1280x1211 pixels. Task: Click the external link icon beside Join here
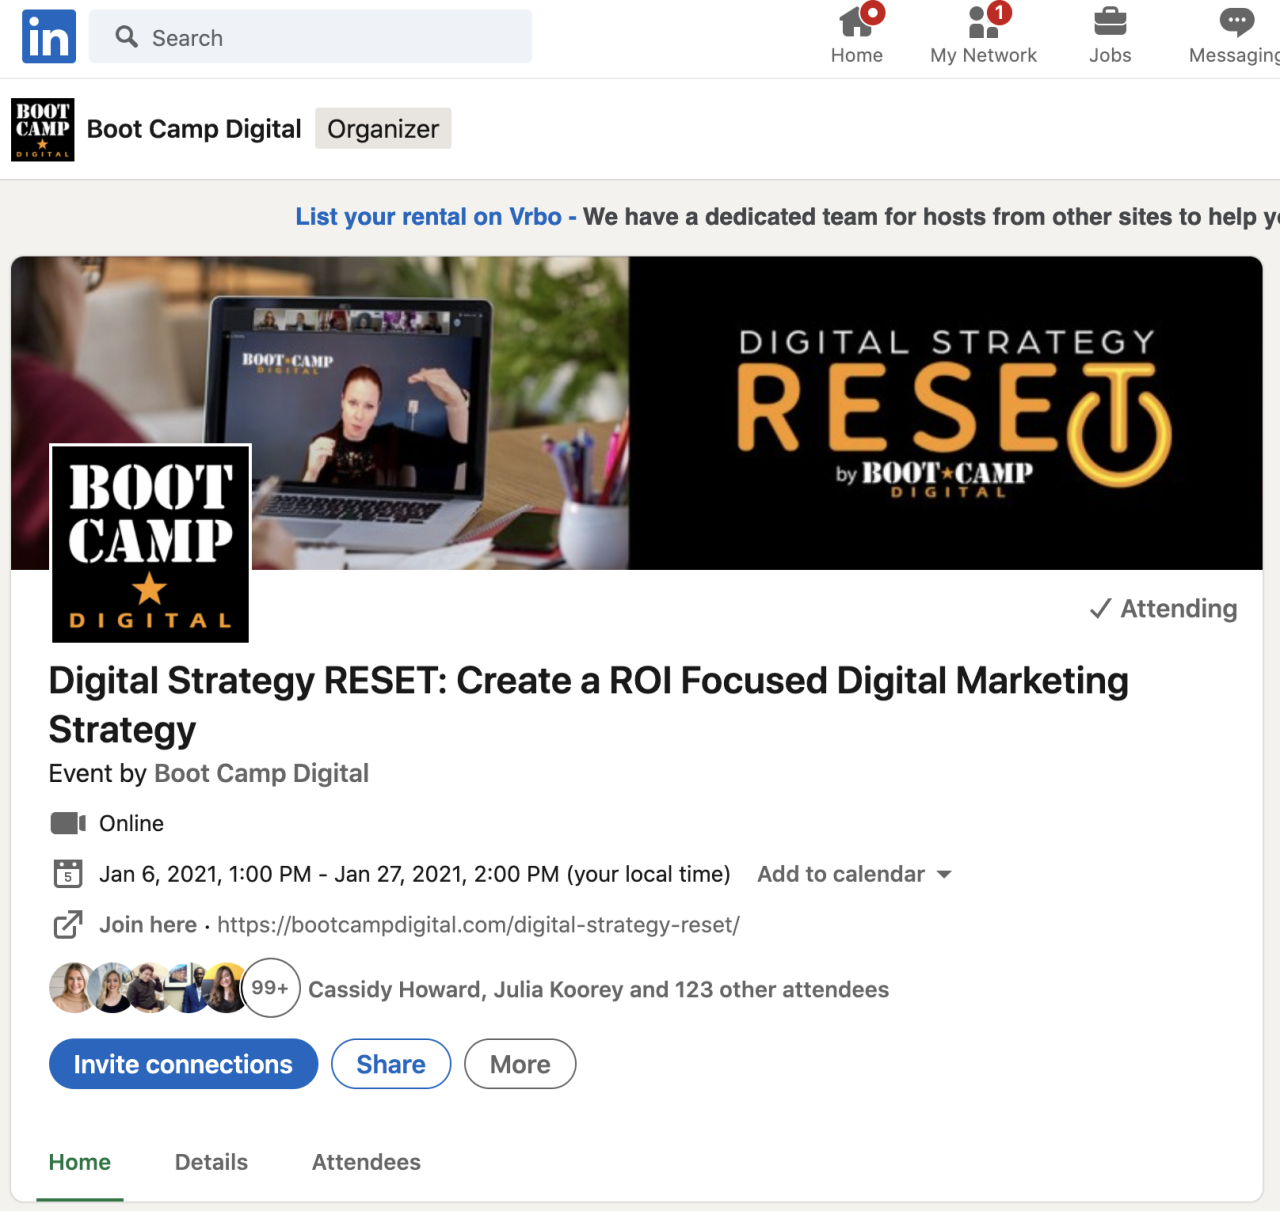click(67, 925)
